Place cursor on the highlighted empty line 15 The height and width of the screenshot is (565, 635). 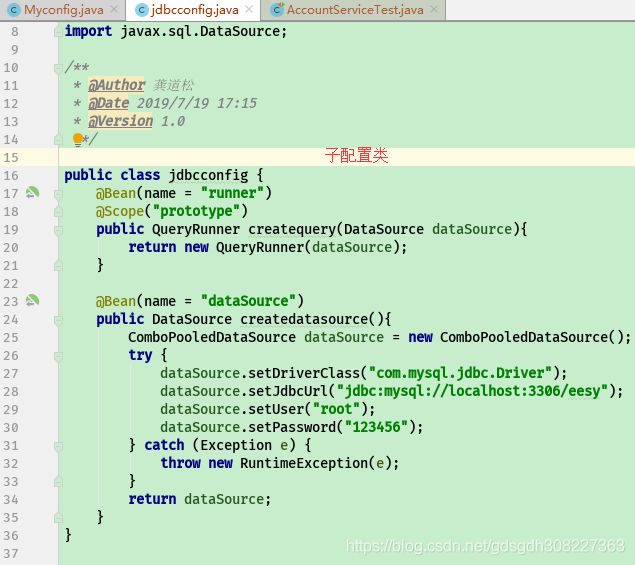coord(347,157)
